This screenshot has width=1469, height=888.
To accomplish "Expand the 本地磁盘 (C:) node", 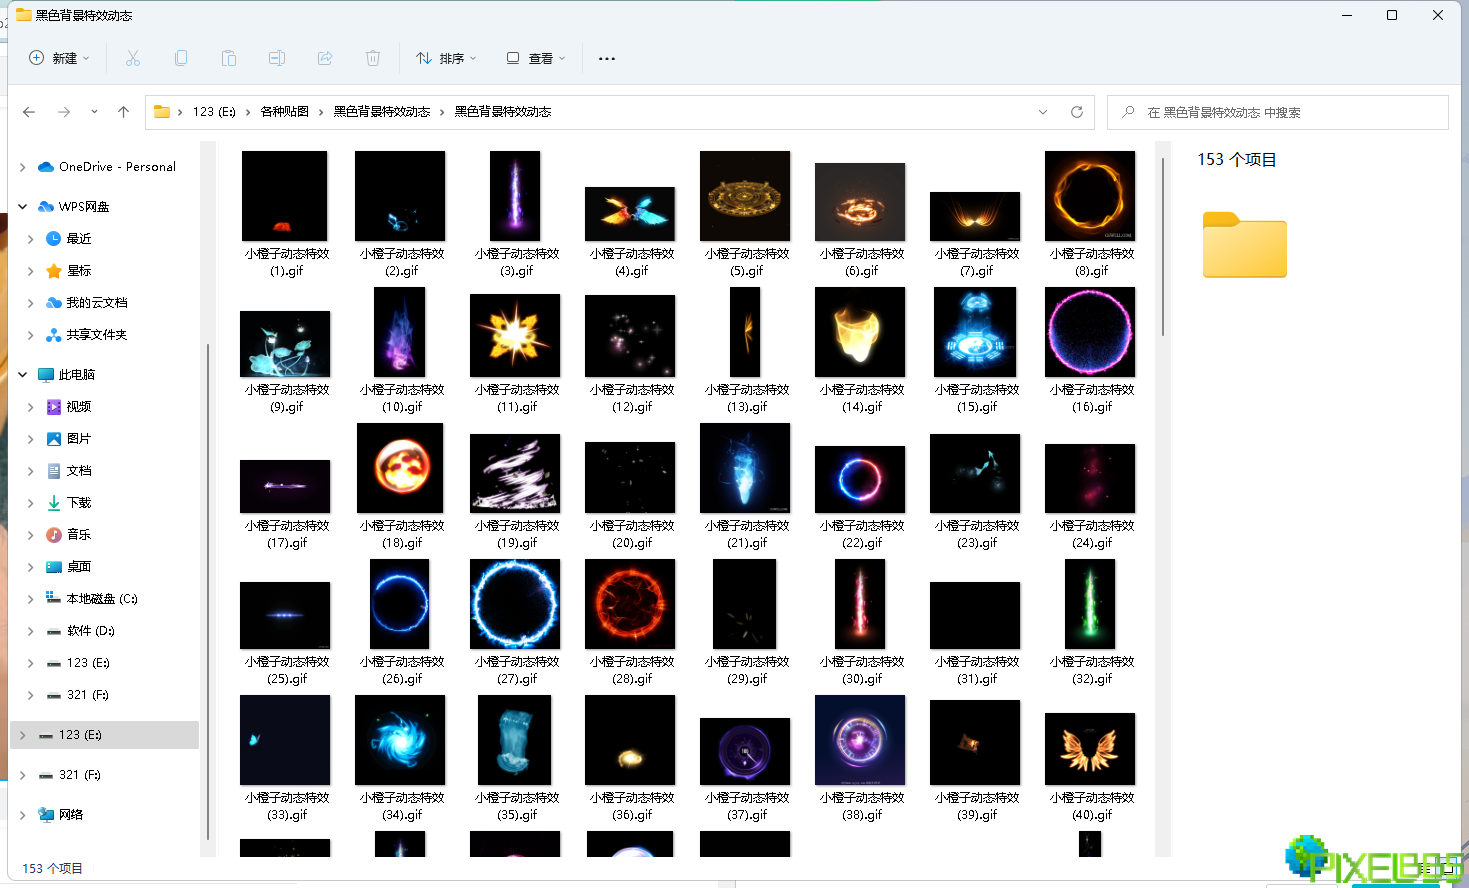I will pos(31,599).
